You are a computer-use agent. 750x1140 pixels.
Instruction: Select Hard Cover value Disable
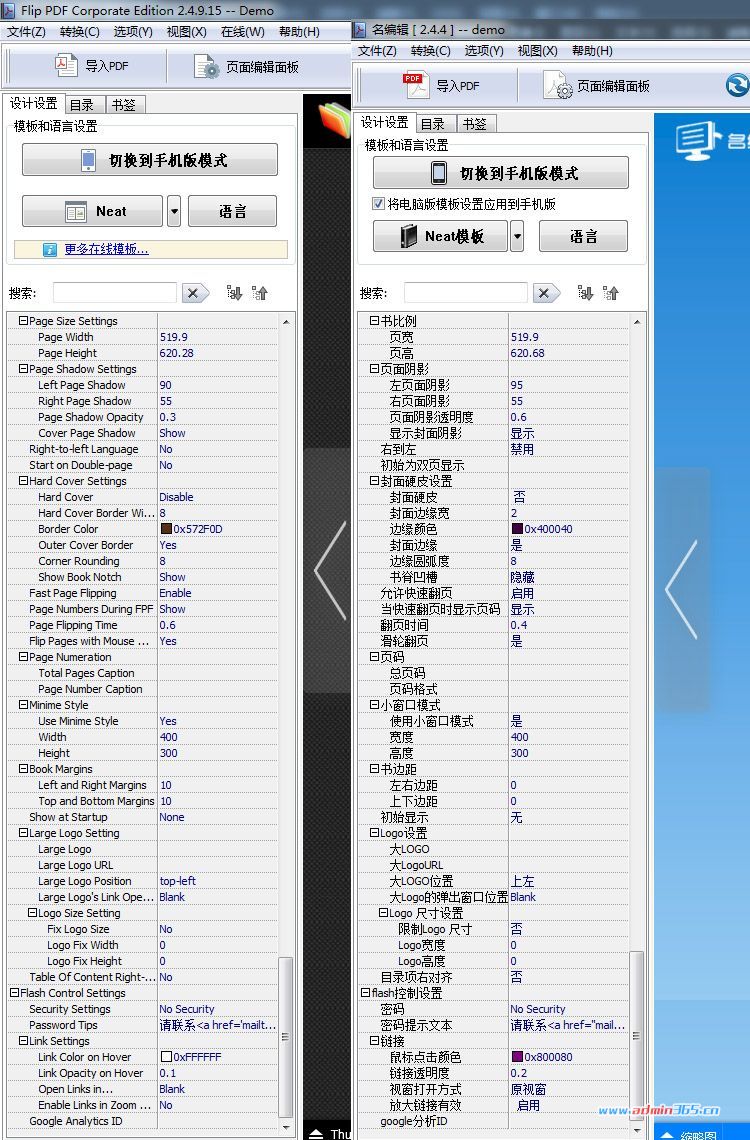click(x=177, y=497)
